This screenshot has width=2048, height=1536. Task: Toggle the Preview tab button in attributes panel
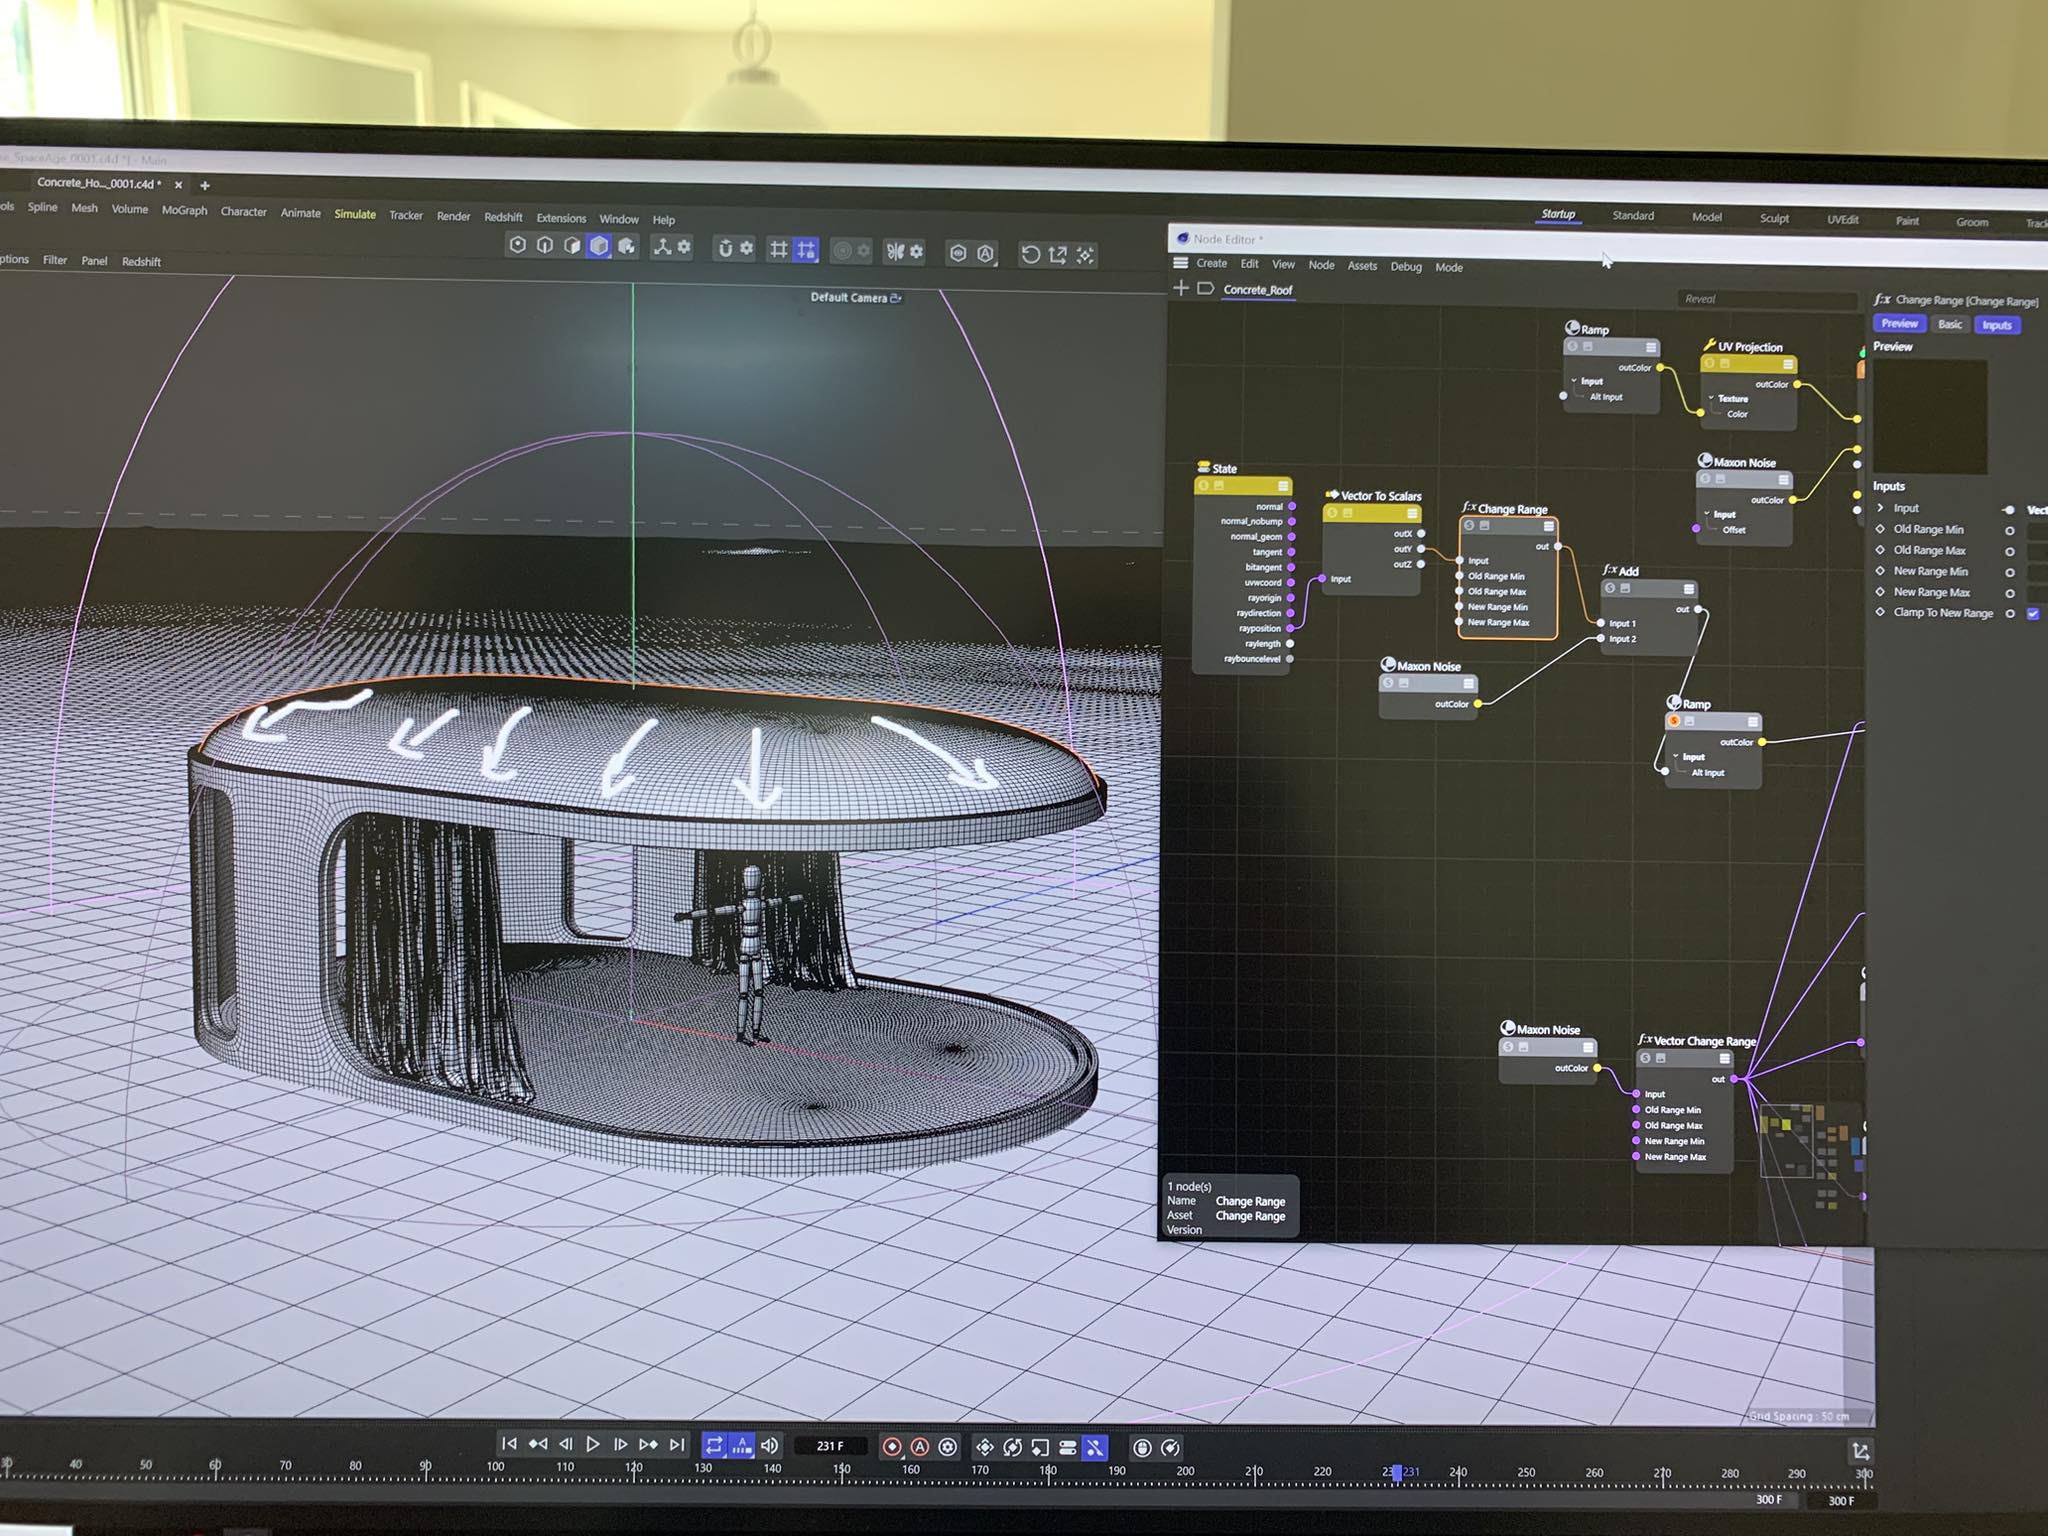pos(1899,323)
